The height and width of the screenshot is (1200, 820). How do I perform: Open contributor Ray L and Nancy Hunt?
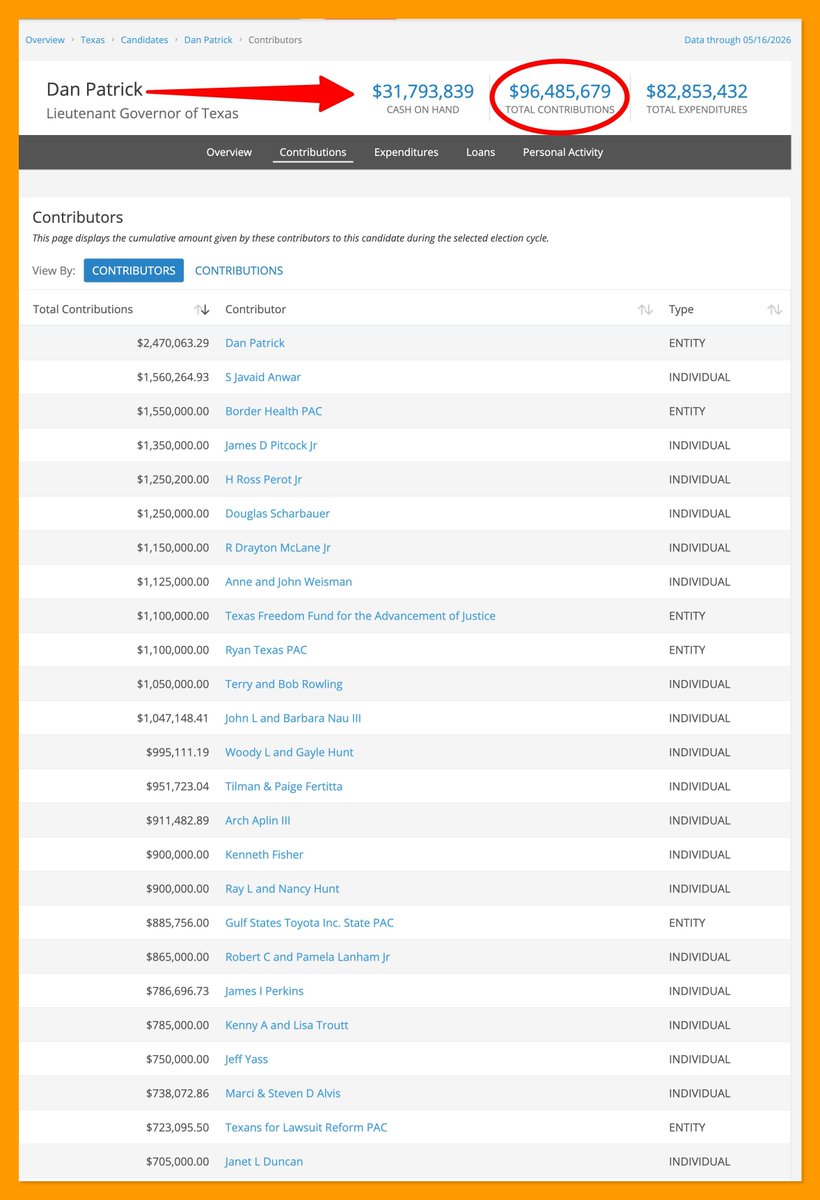(282, 888)
